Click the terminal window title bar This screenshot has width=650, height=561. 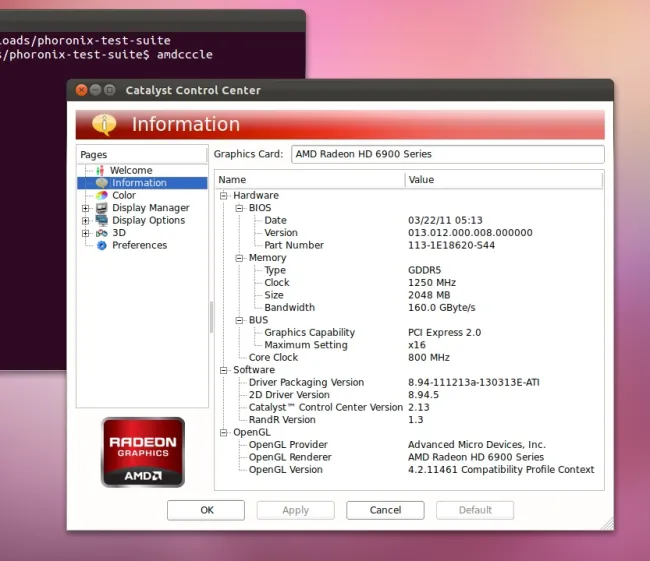coord(153,21)
